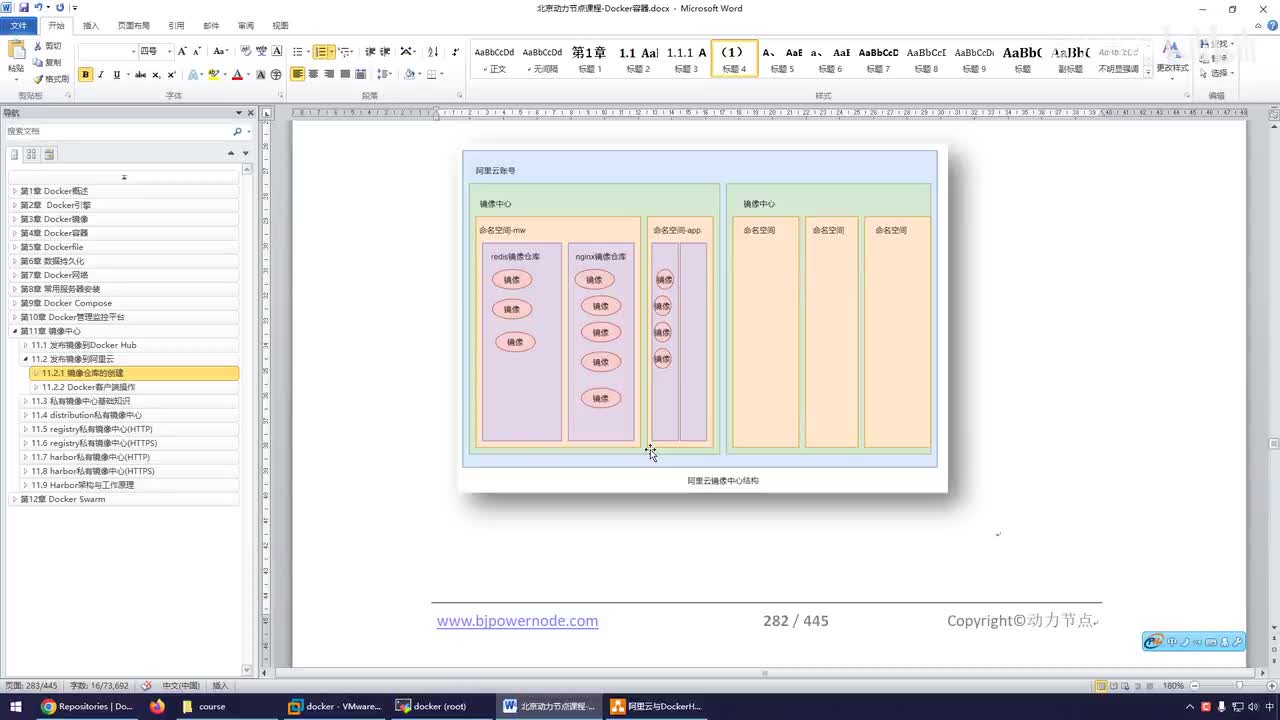Image resolution: width=1280 pixels, height=720 pixels.
Task: Collapse 11.2 发布镜像到阿里云 heading
Action: click(25, 359)
